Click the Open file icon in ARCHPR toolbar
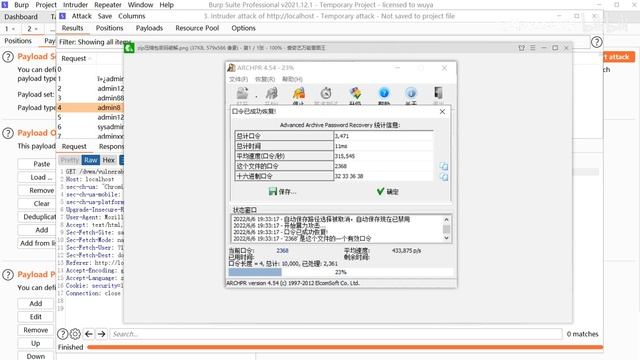 tap(242, 94)
